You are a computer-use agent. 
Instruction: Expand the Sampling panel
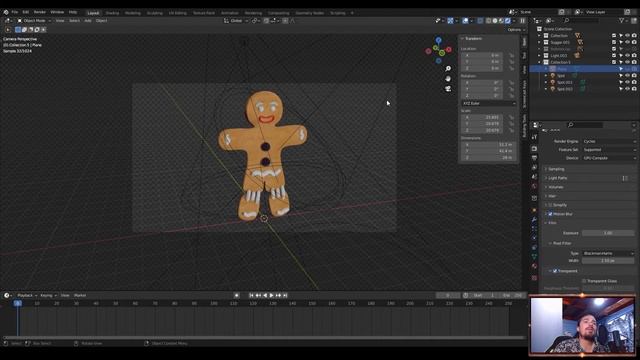(x=556, y=169)
